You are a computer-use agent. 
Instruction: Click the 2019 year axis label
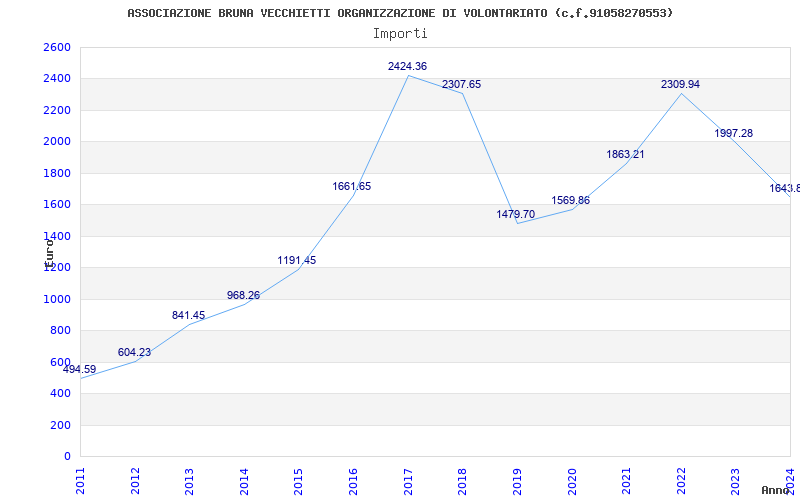point(517,481)
